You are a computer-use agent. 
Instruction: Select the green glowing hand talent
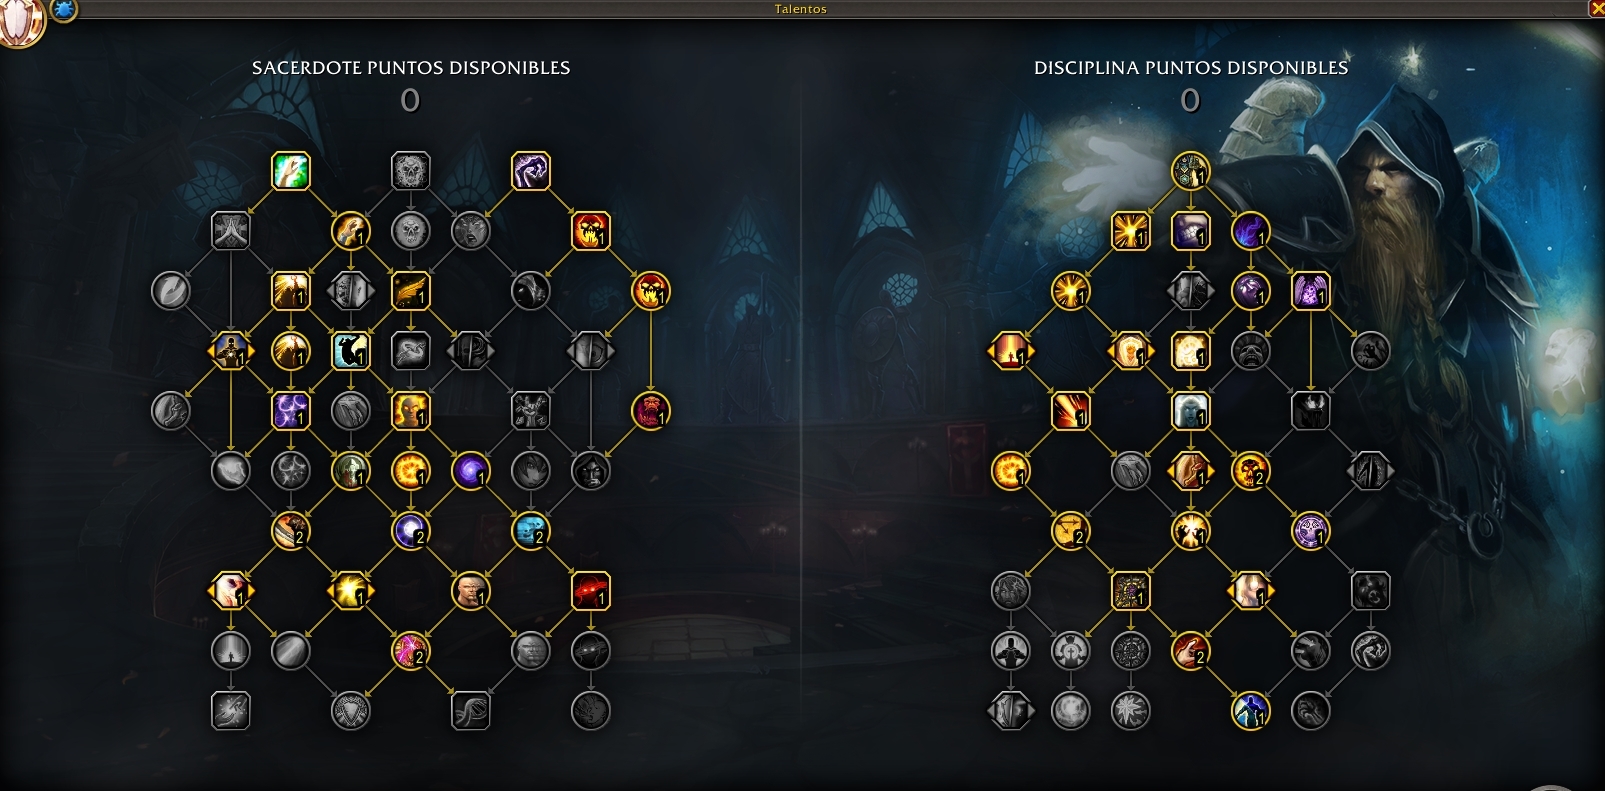pyautogui.click(x=291, y=171)
